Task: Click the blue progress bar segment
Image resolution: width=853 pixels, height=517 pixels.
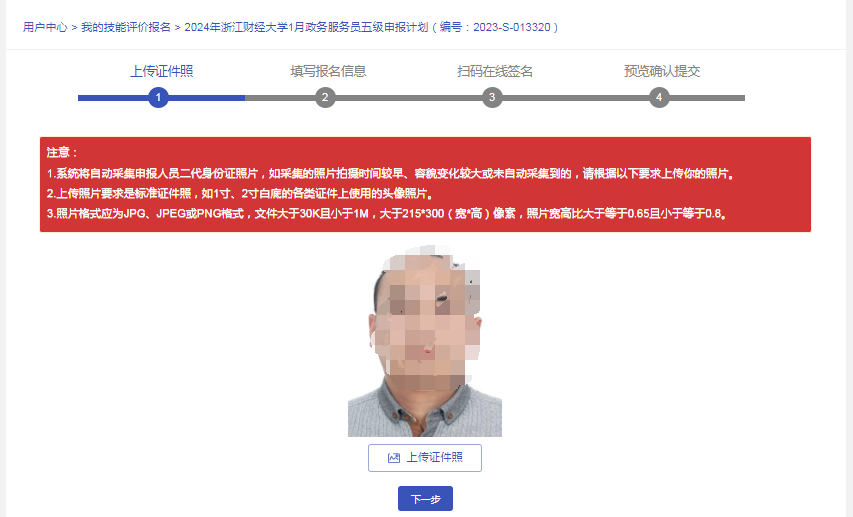Action: (x=162, y=98)
